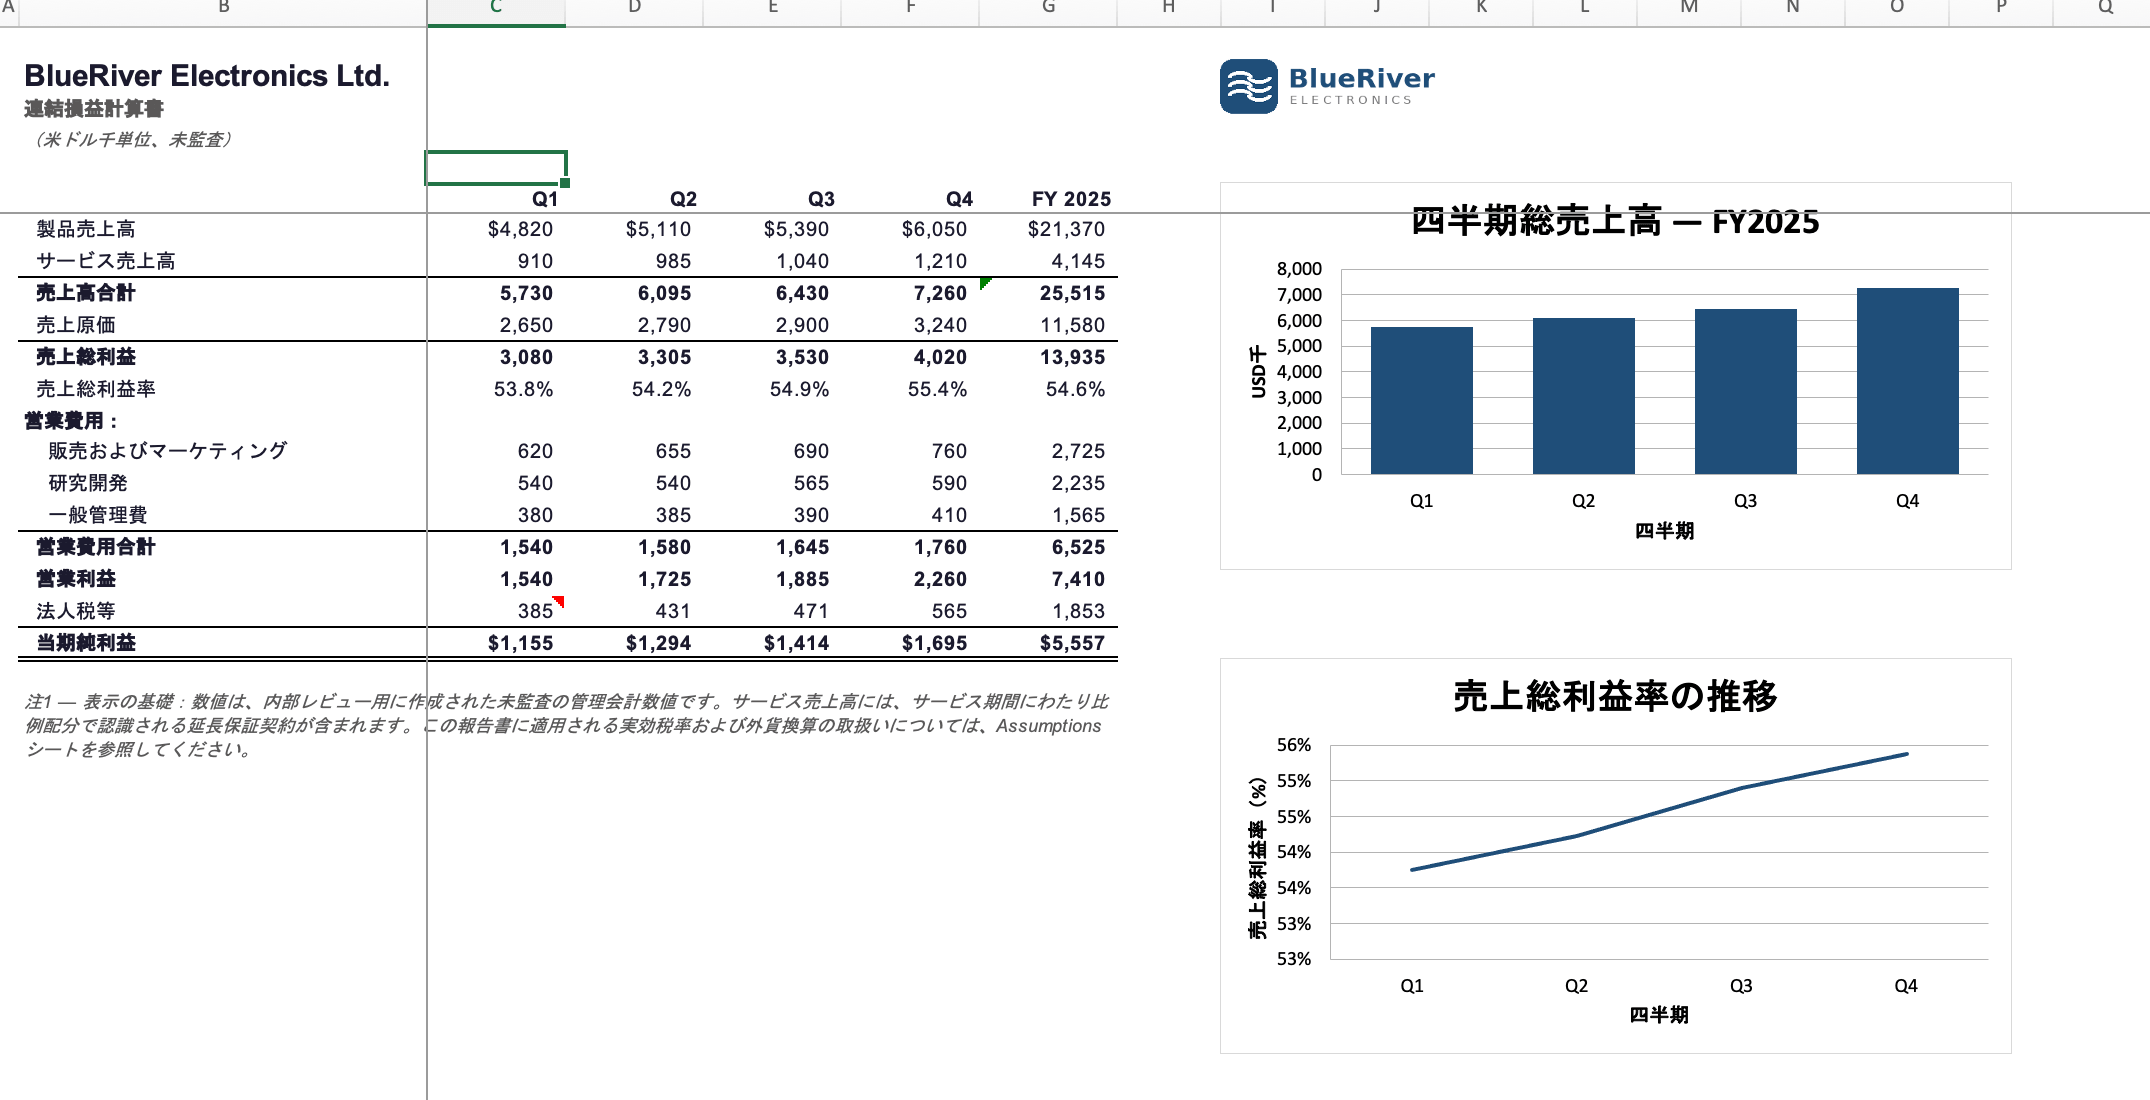Click the BlueRiver Electronics logo image
This screenshot has height=1100, width=2150.
click(x=1327, y=86)
